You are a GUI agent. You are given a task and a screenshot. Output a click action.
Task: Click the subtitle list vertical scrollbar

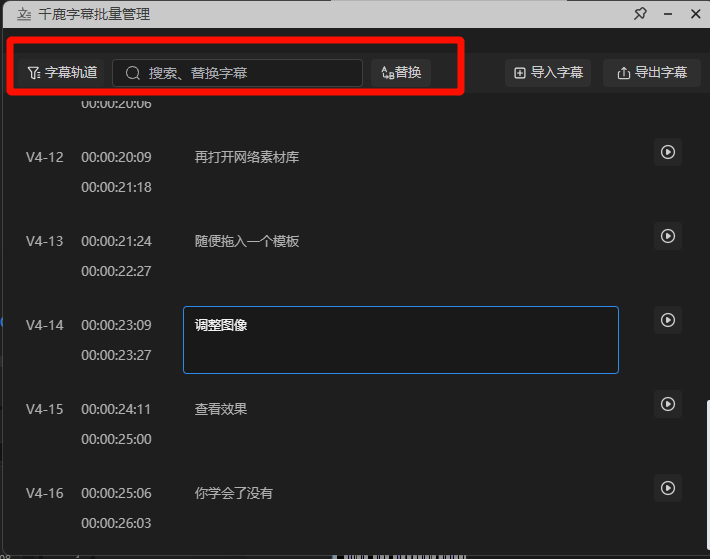click(x=708, y=475)
